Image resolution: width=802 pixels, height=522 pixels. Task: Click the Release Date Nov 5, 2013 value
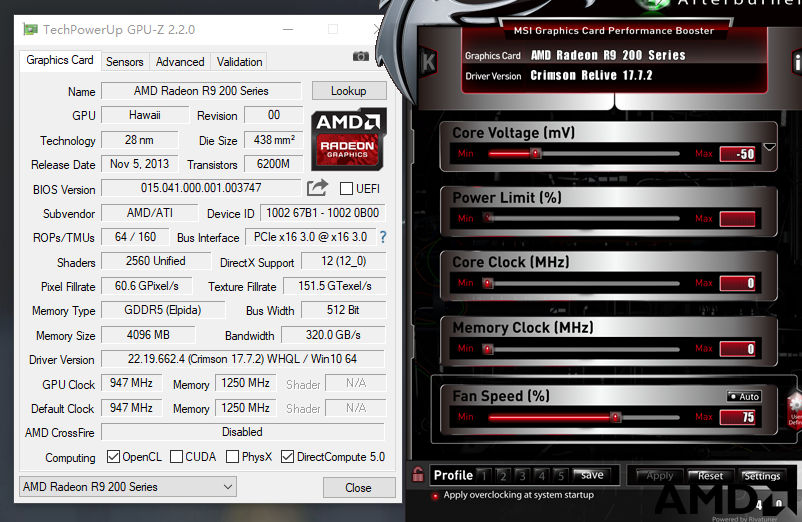[140, 164]
